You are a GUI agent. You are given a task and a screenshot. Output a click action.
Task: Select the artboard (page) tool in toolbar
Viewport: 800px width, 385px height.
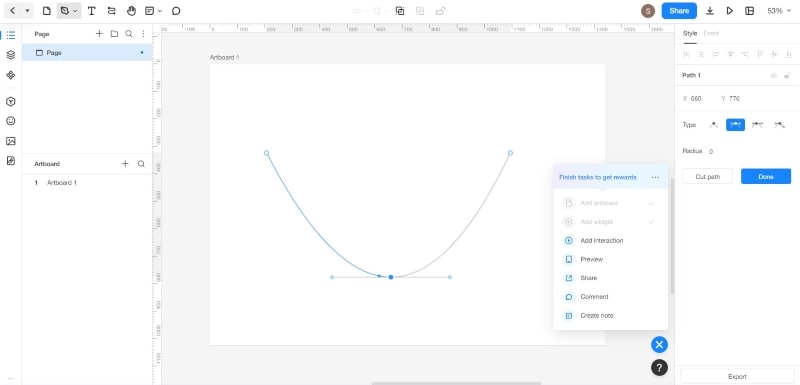click(x=46, y=11)
